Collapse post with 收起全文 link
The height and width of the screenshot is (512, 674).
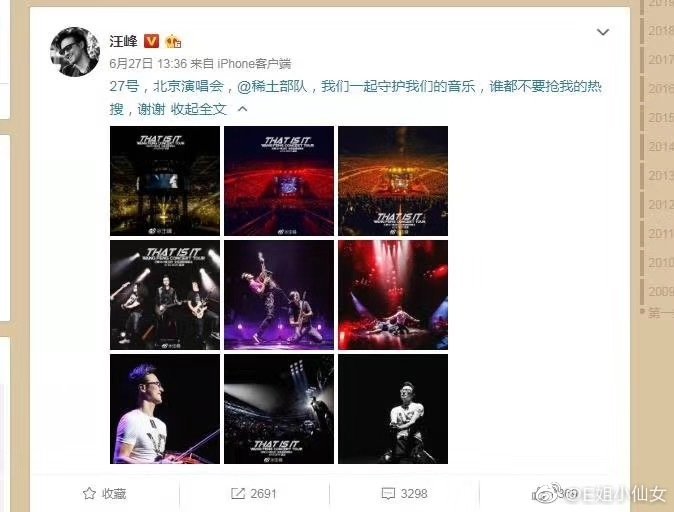[199, 109]
